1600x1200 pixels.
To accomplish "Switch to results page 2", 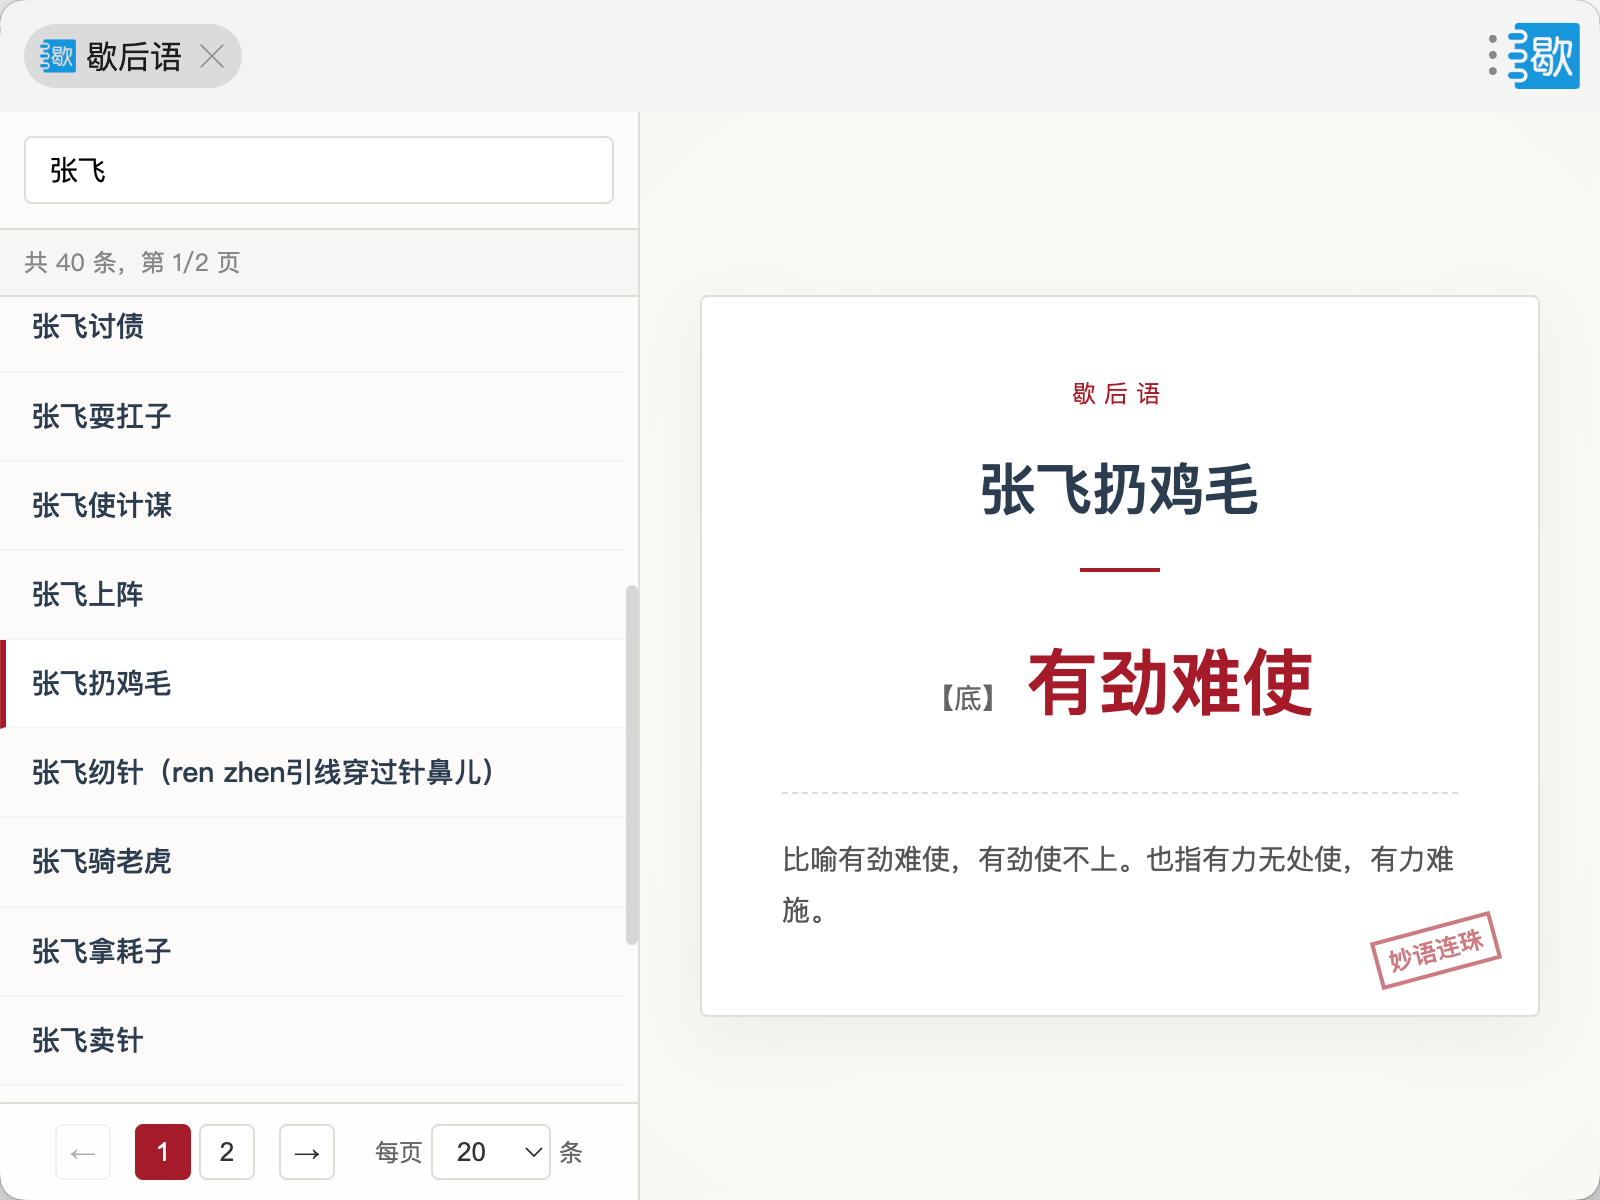I will [x=227, y=1152].
